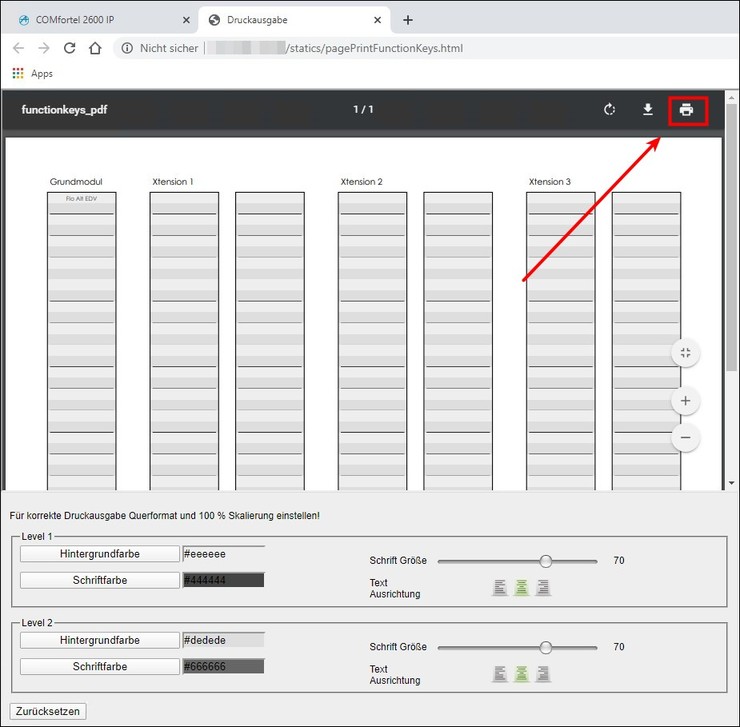Zoom in on the PDF preview
Image resolution: width=740 pixels, height=727 pixels.
(x=685, y=401)
